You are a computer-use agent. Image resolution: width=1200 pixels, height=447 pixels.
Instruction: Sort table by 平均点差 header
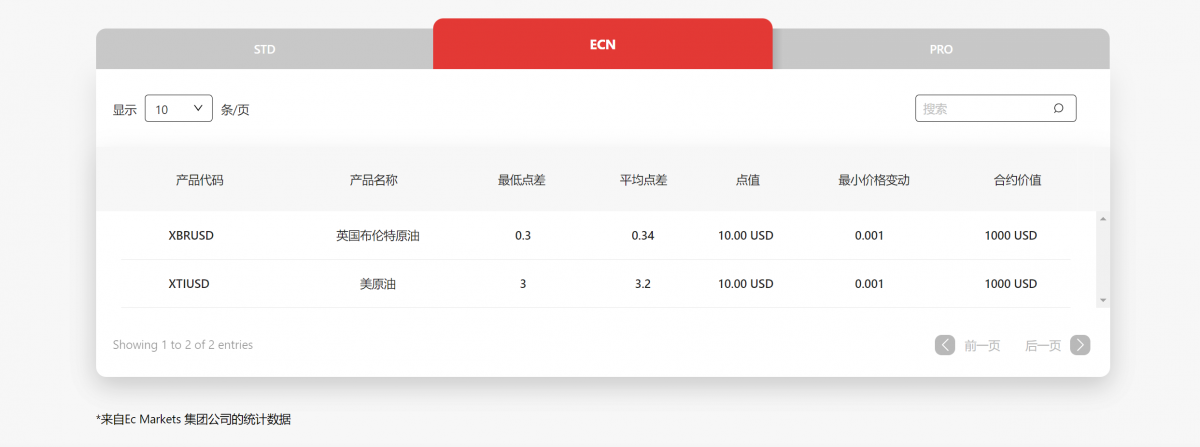click(x=643, y=181)
